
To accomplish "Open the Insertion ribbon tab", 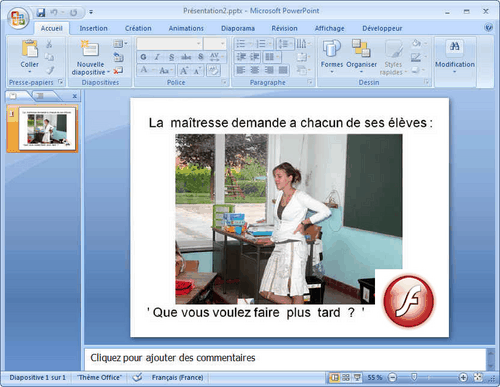I will (93, 28).
